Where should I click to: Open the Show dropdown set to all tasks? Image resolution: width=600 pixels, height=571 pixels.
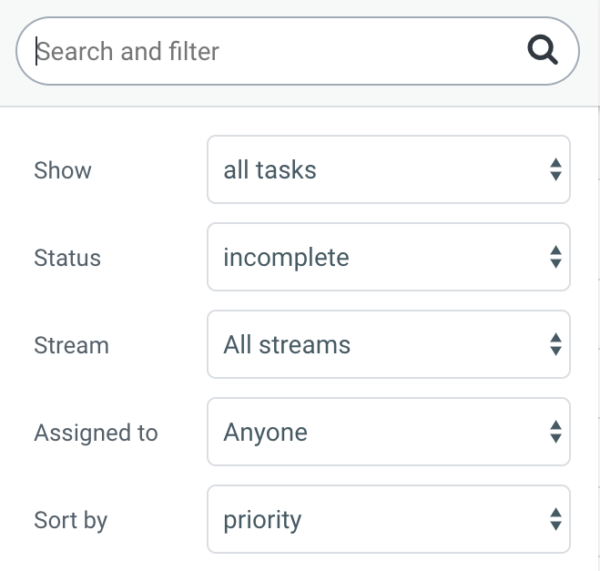(x=388, y=170)
